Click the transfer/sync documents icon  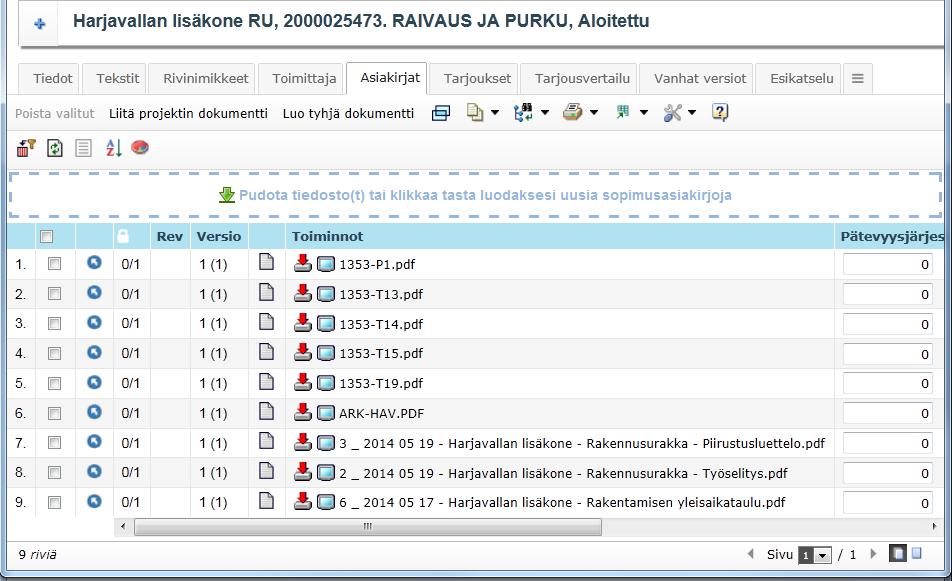523,112
